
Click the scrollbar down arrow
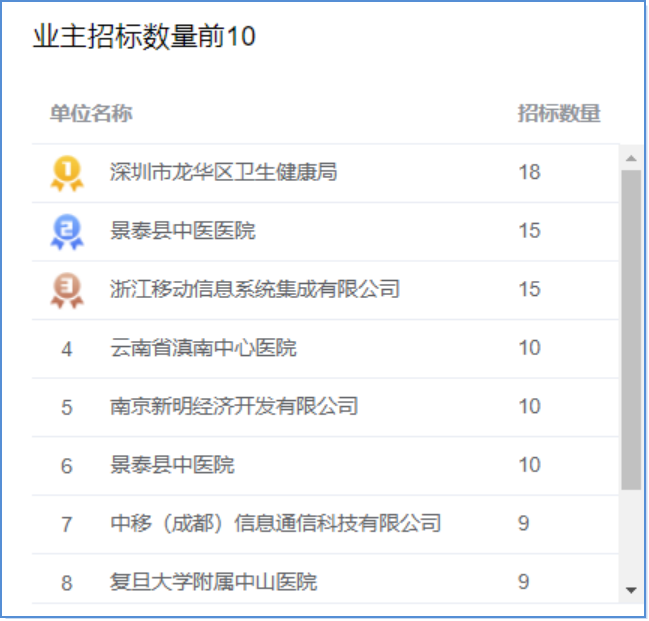pos(631,590)
